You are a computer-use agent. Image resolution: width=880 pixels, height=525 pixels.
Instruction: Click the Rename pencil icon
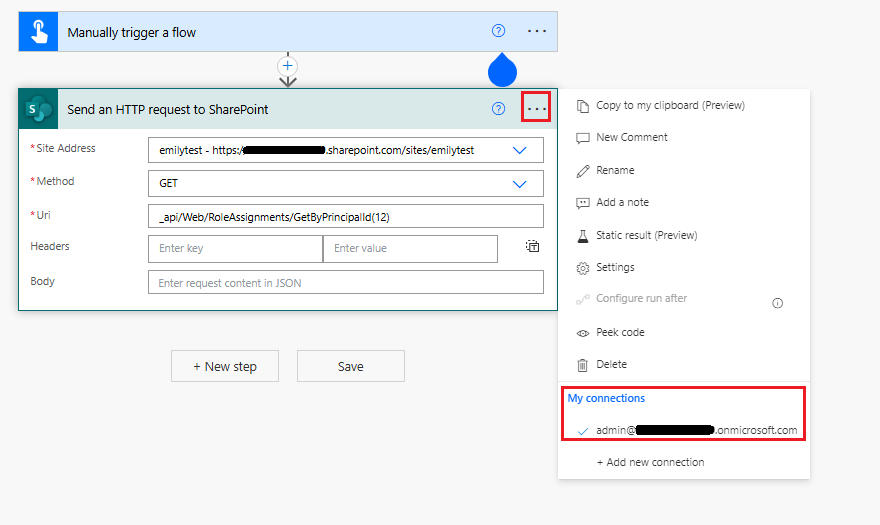pos(583,171)
